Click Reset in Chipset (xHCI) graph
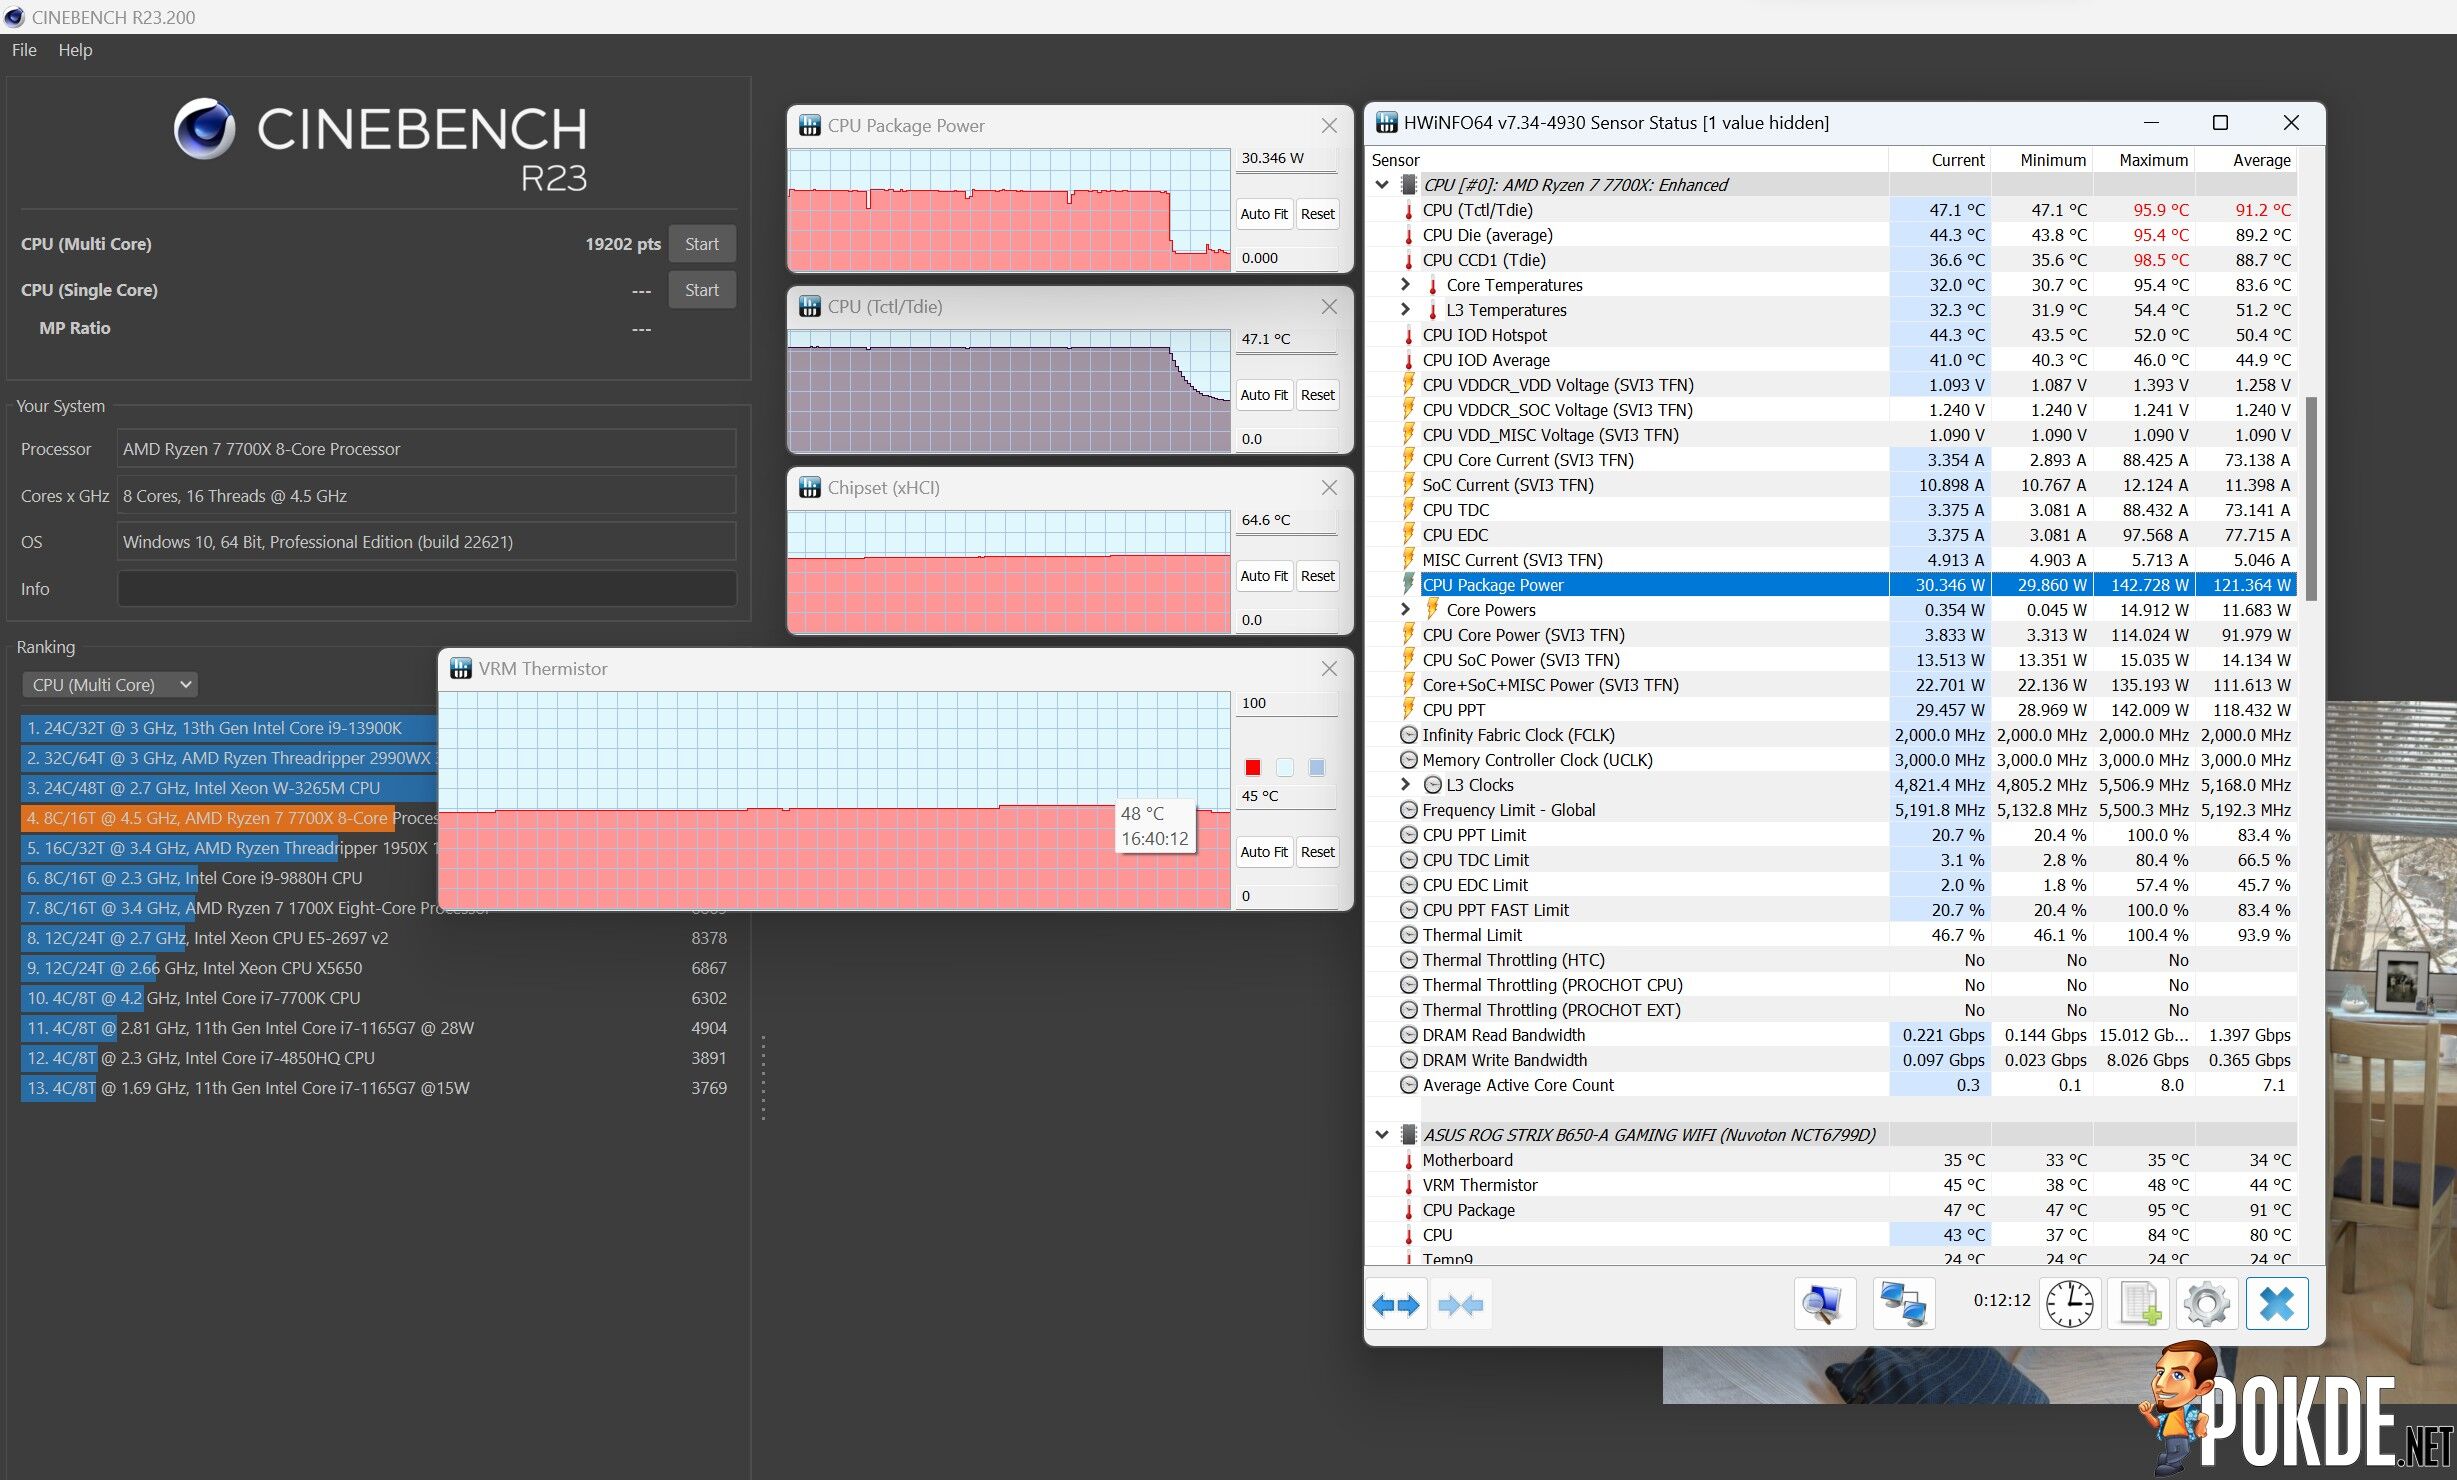 point(1317,576)
